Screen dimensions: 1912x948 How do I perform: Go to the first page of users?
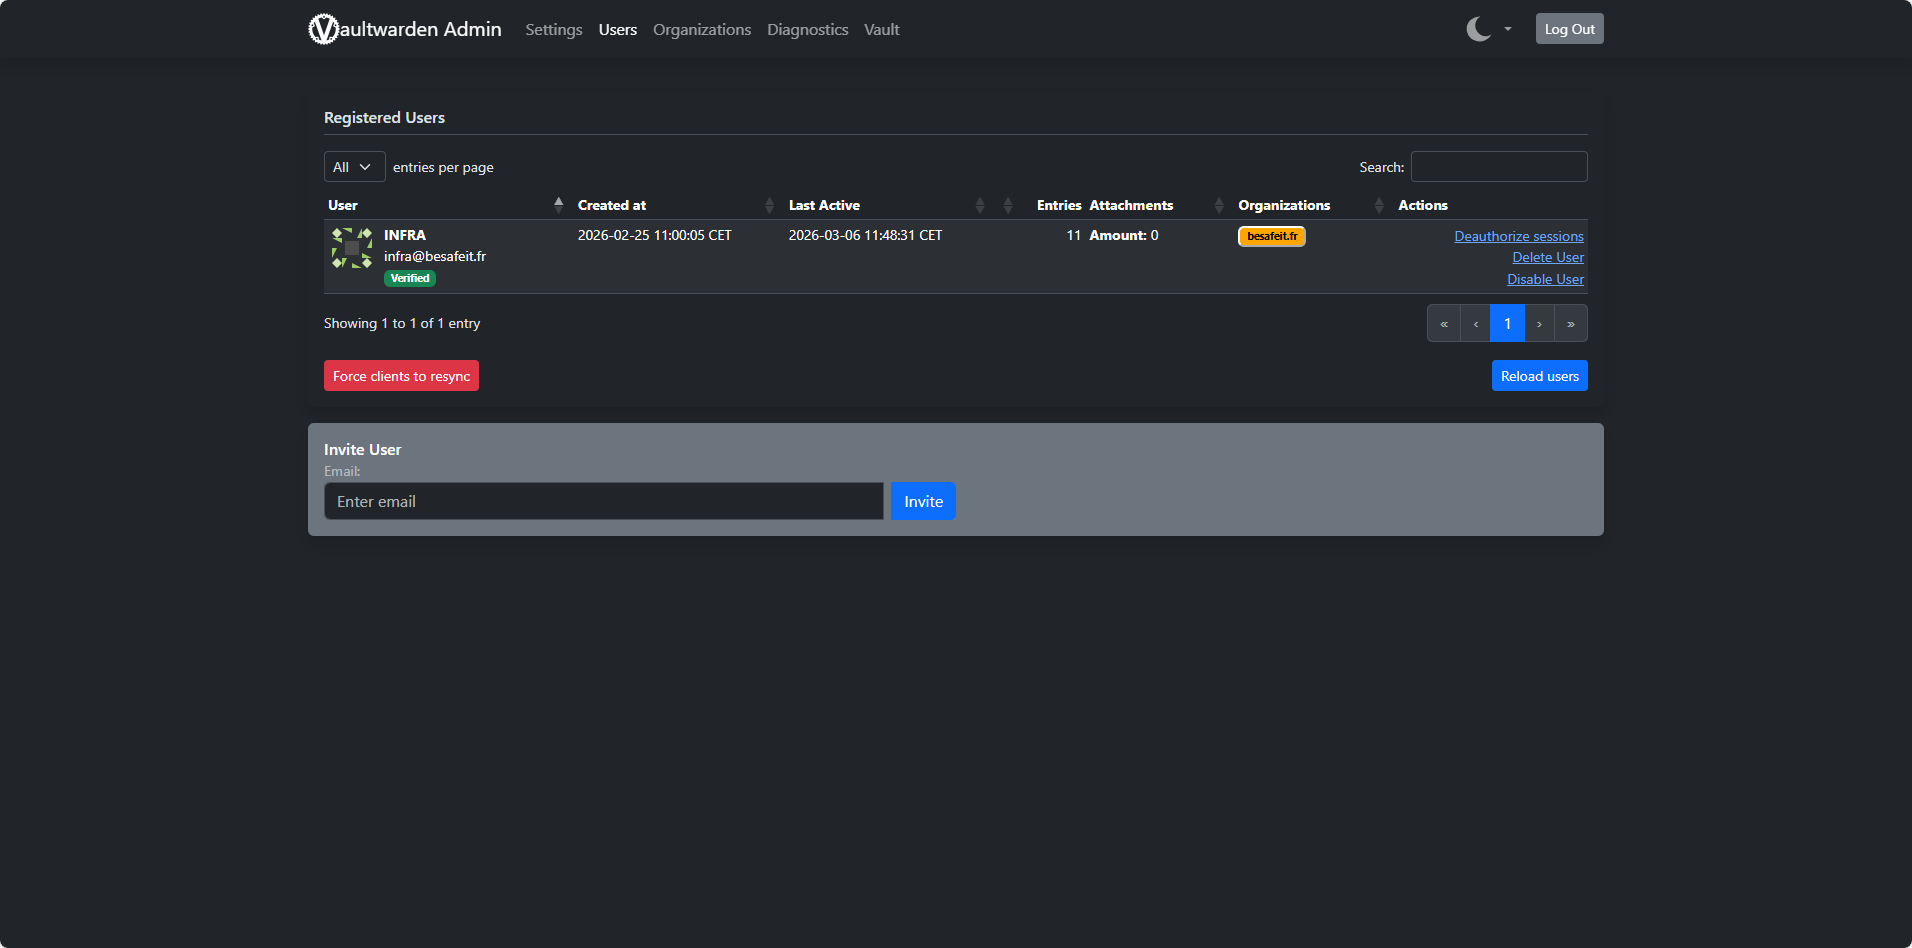coord(1444,324)
